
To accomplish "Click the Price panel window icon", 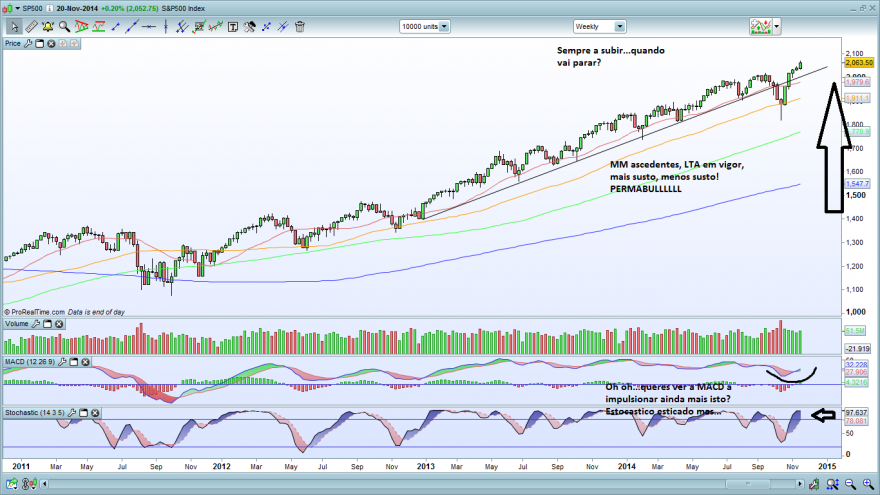I will coord(40,43).
